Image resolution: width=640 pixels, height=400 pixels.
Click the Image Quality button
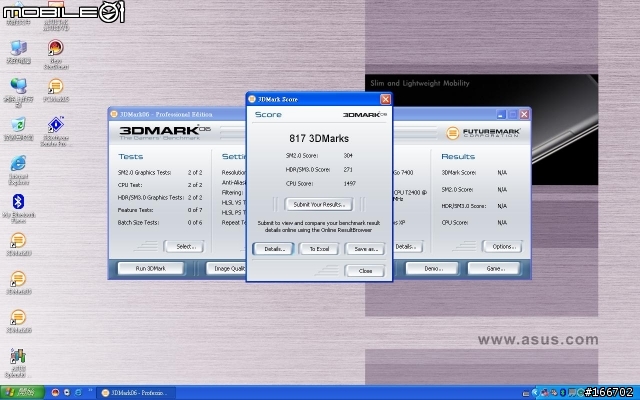coord(226,269)
